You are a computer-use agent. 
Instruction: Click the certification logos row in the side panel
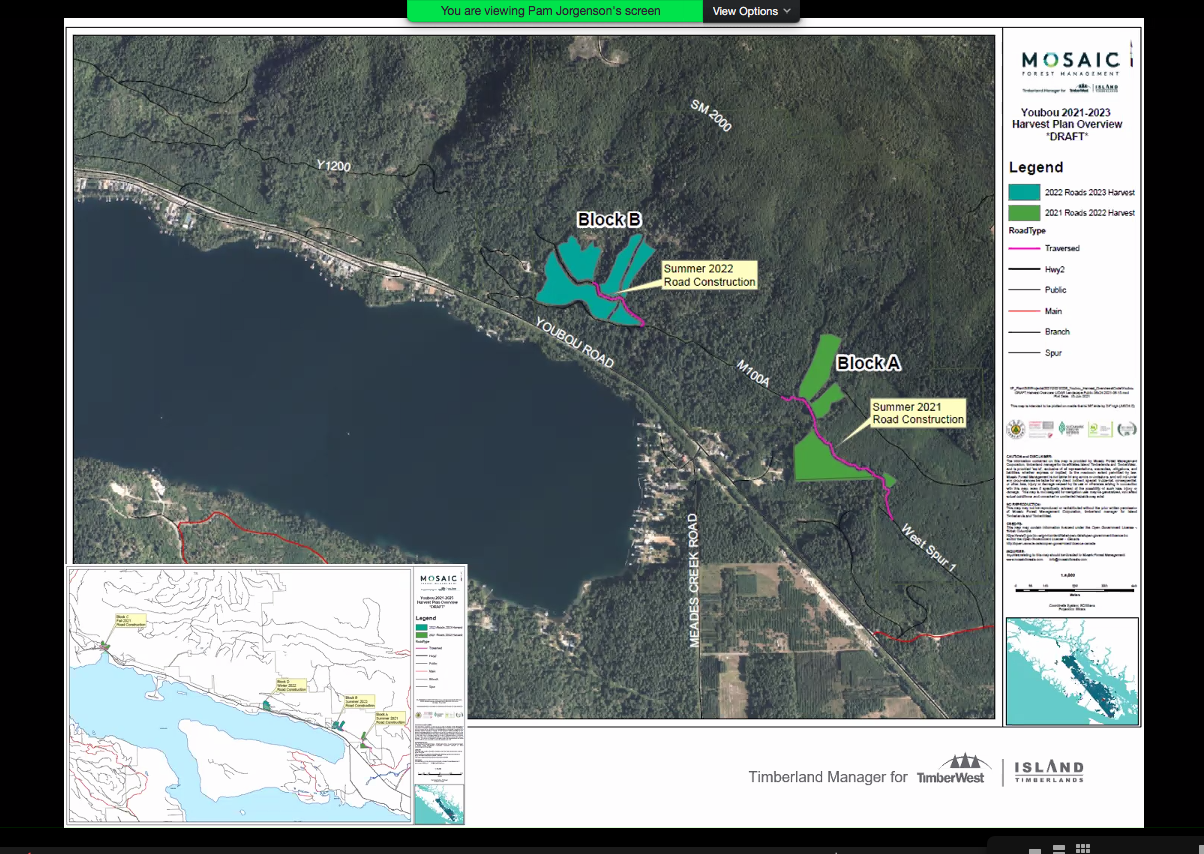pos(1072,429)
